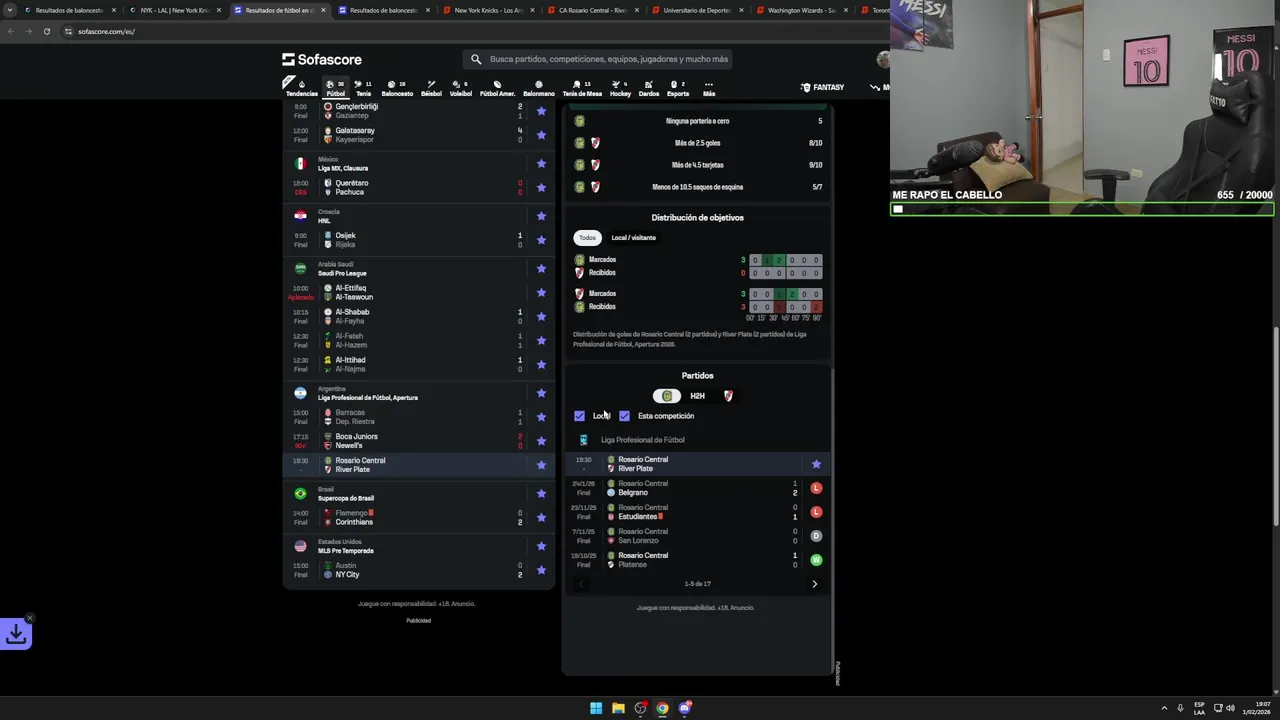Open the Dardos sport category

click(x=648, y=88)
